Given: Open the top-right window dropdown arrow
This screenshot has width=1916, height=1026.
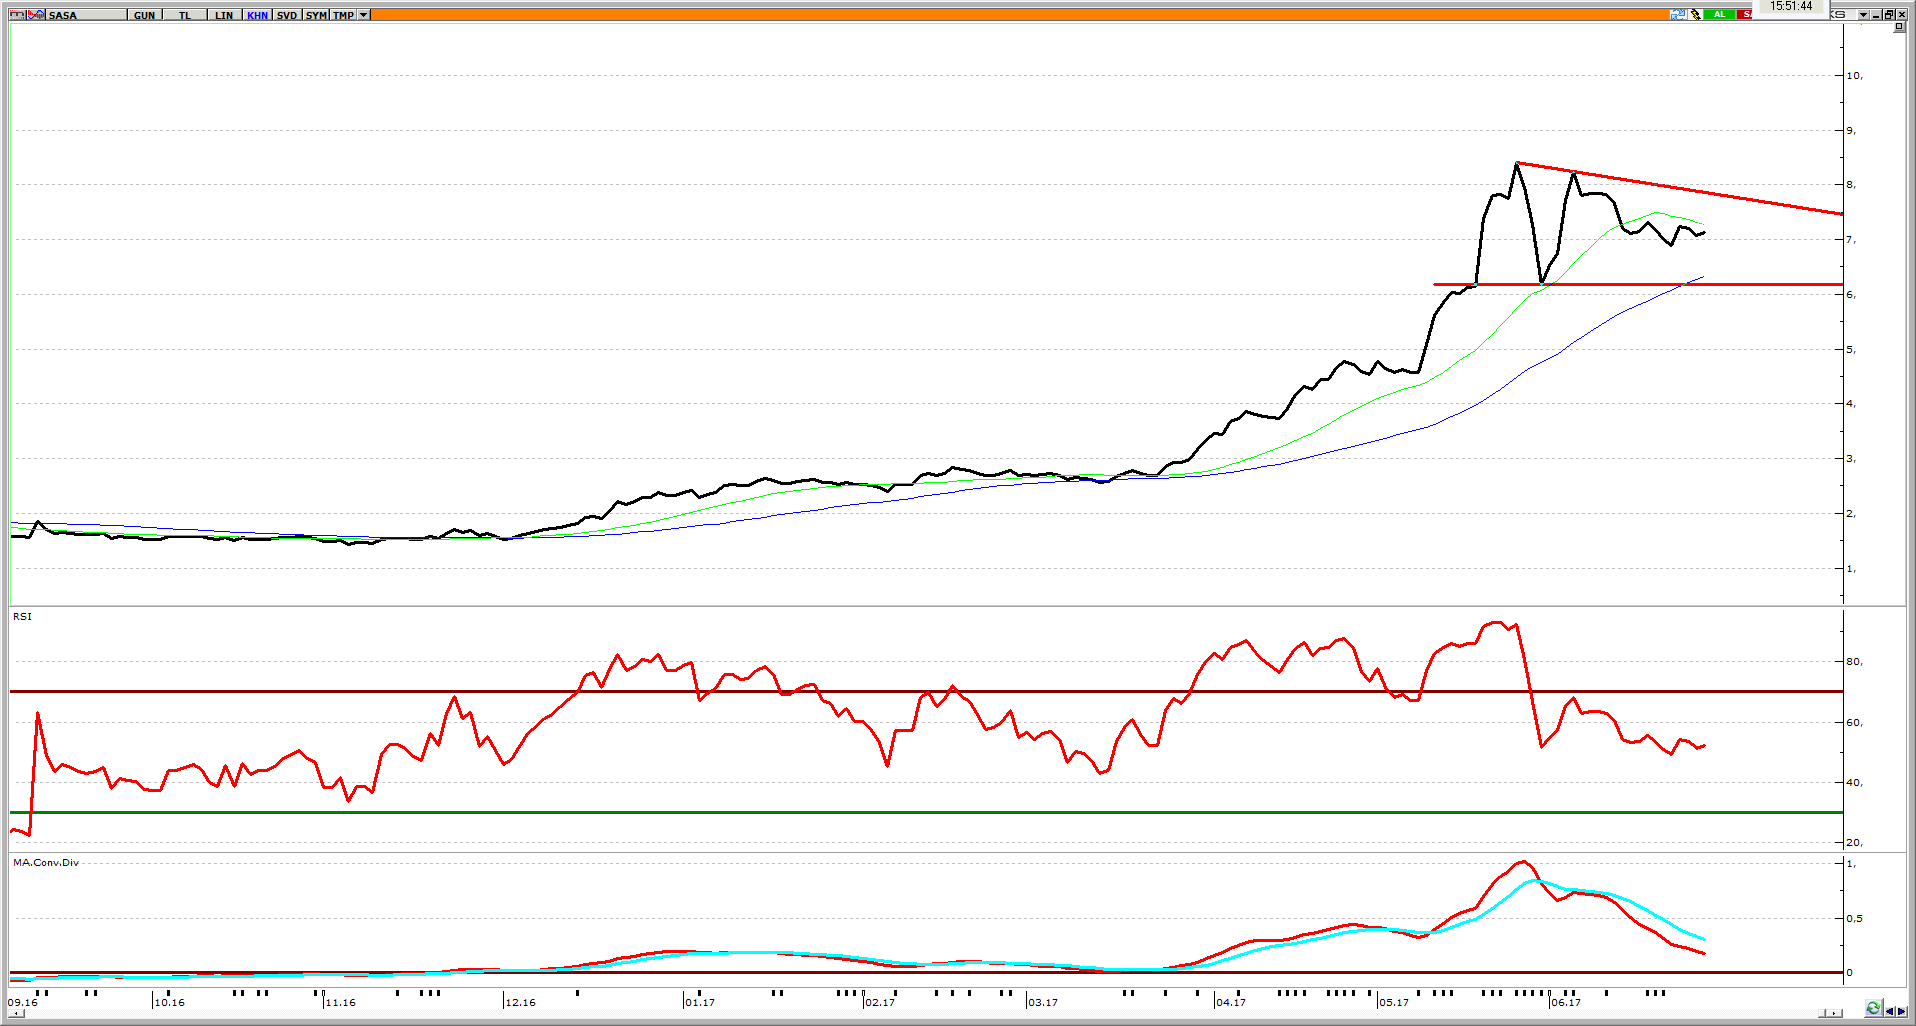Looking at the screenshot, I should pyautogui.click(x=1863, y=14).
